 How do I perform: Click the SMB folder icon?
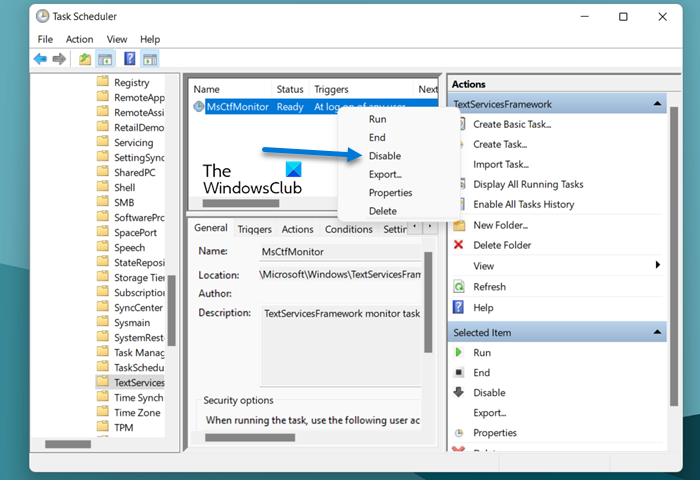(103, 201)
